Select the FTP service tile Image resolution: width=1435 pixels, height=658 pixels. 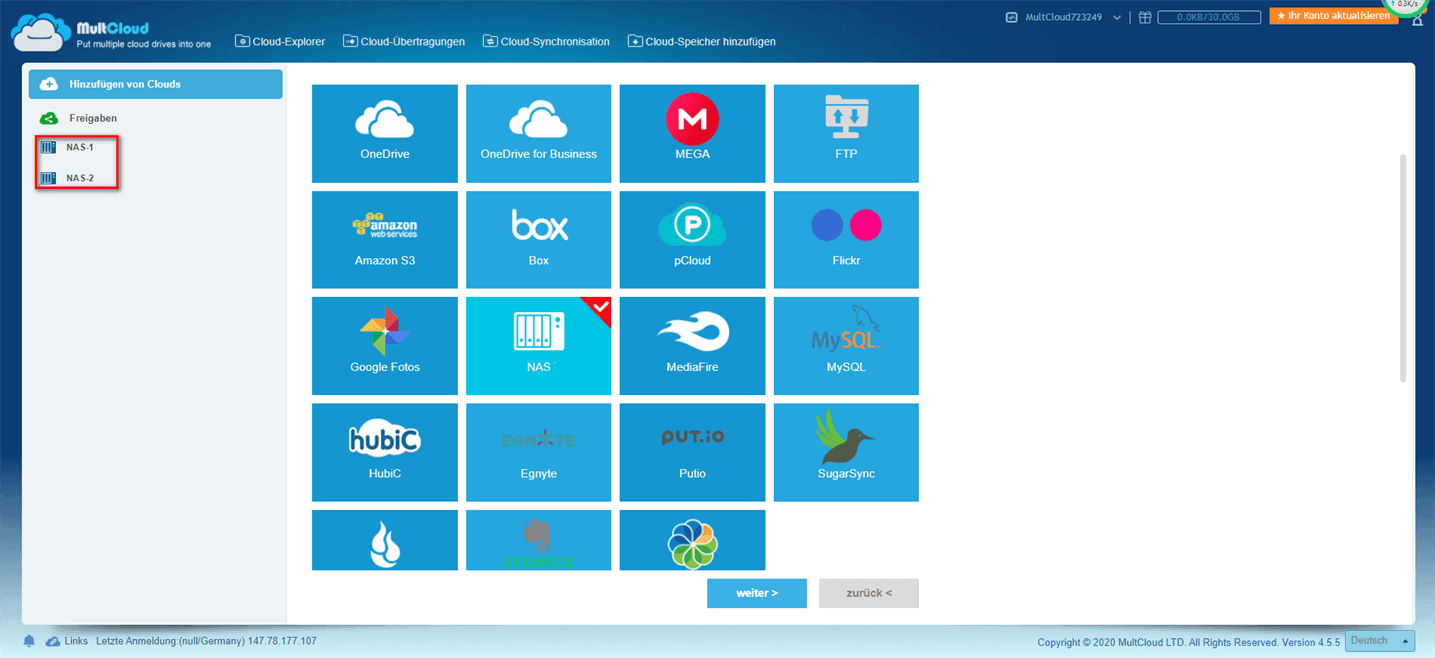[846, 133]
